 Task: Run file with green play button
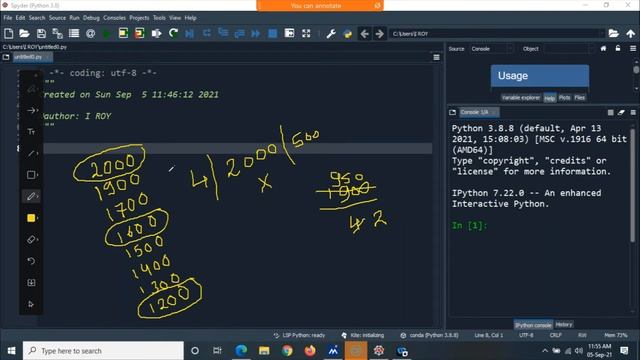[x=107, y=33]
